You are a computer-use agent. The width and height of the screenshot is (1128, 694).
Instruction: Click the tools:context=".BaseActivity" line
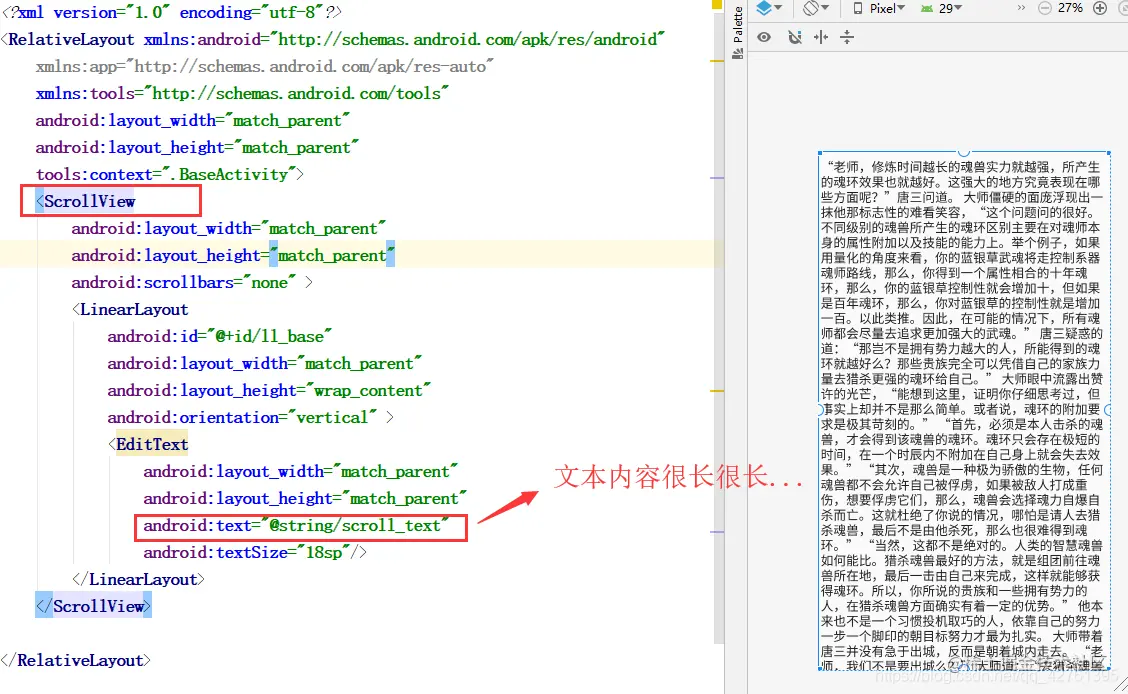pyautogui.click(x=169, y=175)
